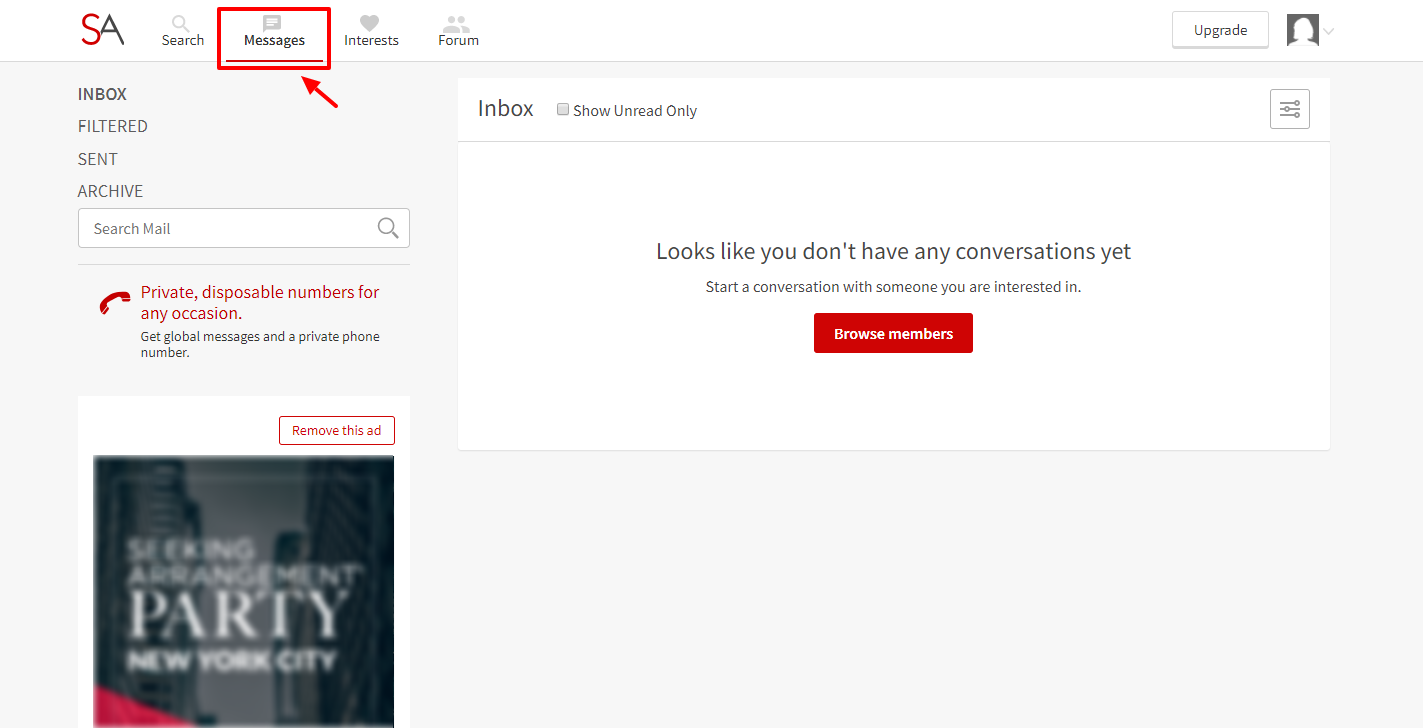
Task: Click the Search Mail magnifier icon
Action: pos(388,228)
